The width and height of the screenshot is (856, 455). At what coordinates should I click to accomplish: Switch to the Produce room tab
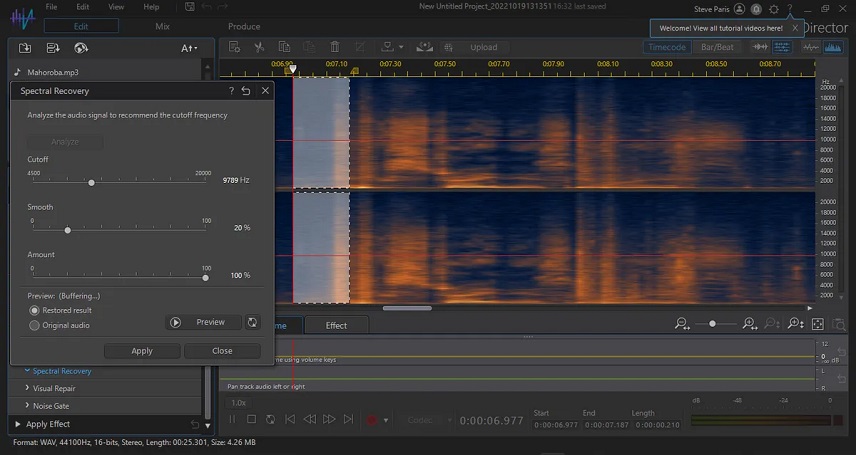(x=244, y=26)
